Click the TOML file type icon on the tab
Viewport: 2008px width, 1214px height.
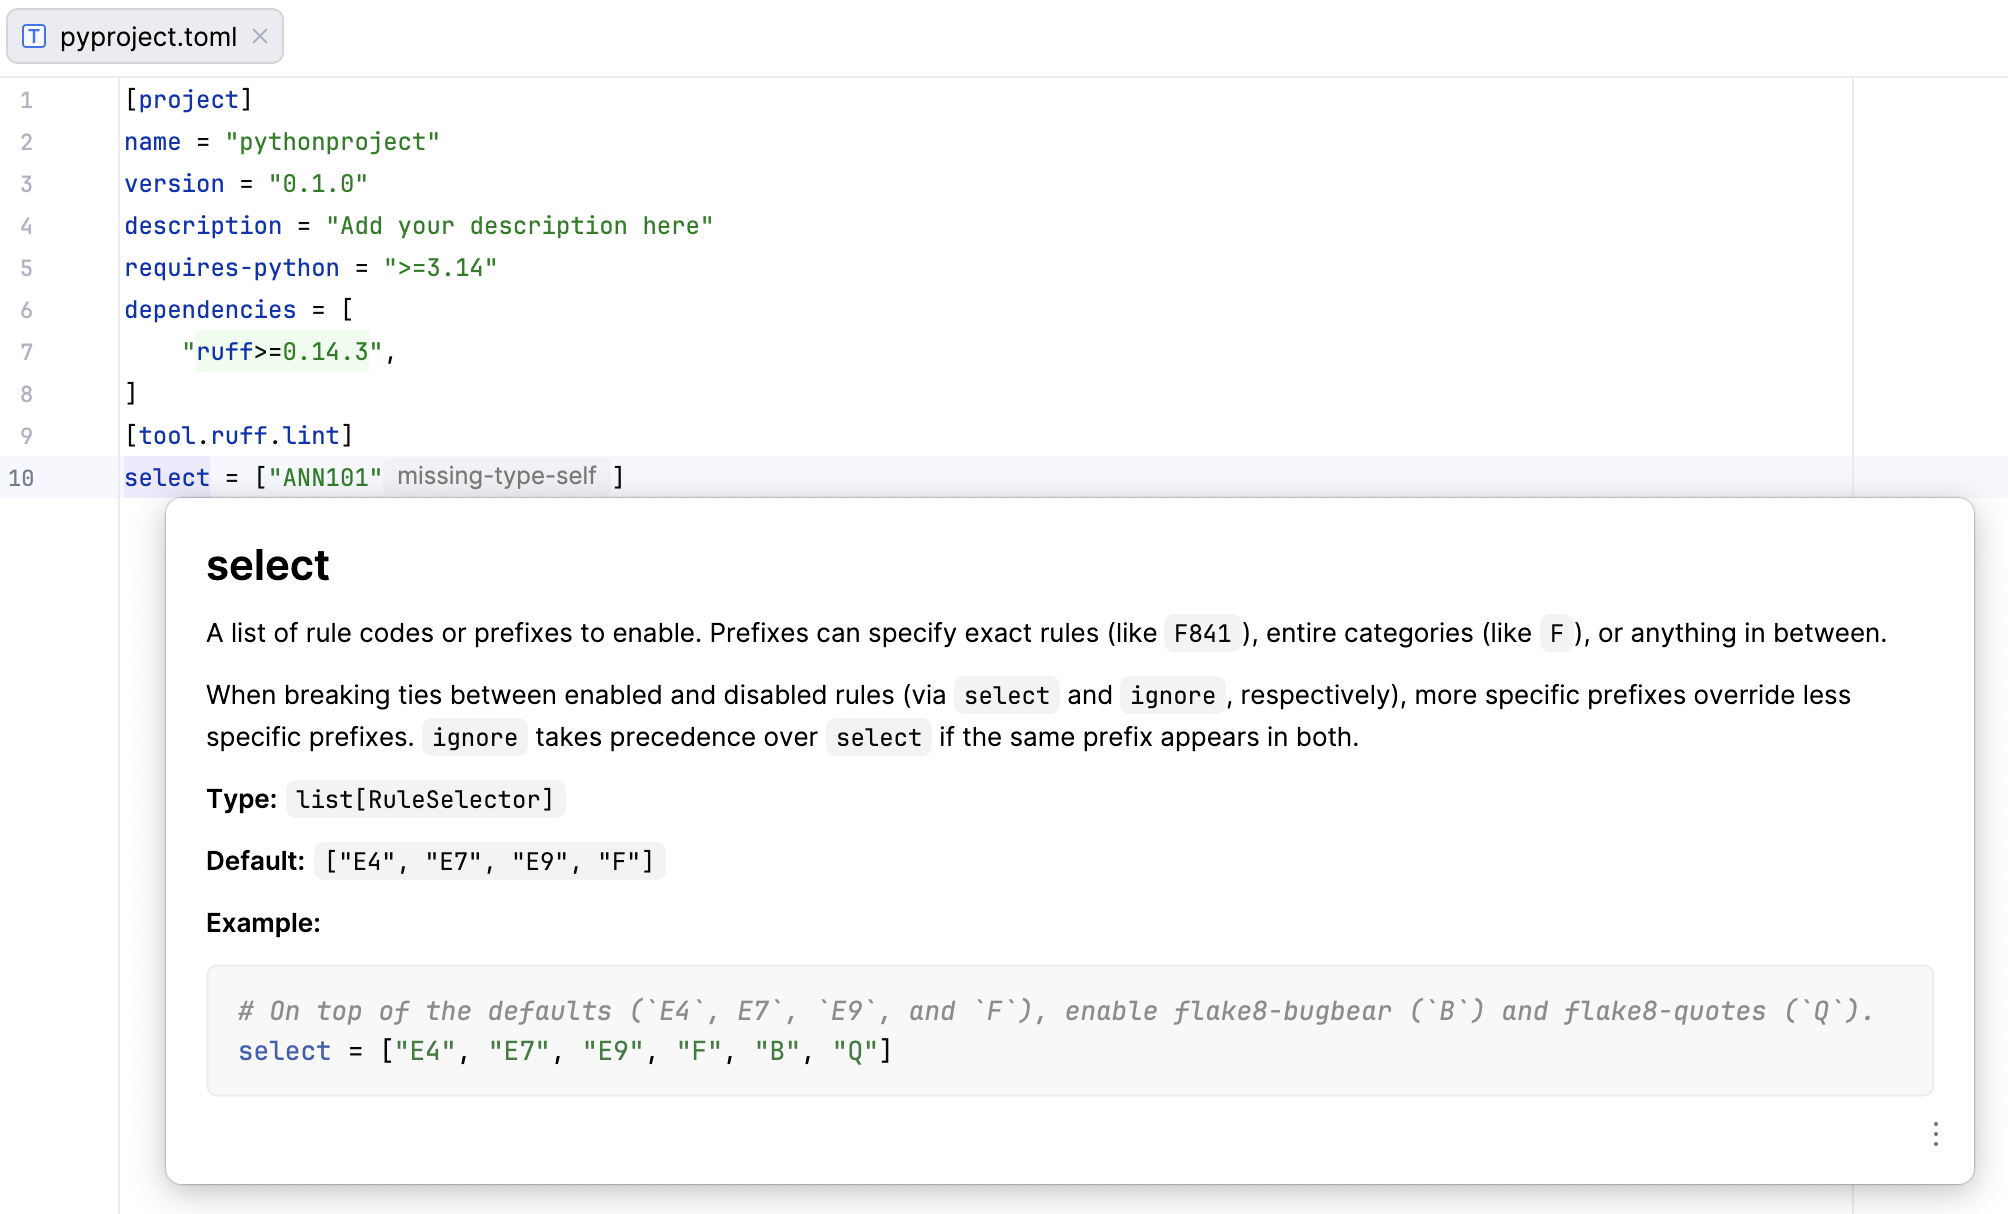36,36
